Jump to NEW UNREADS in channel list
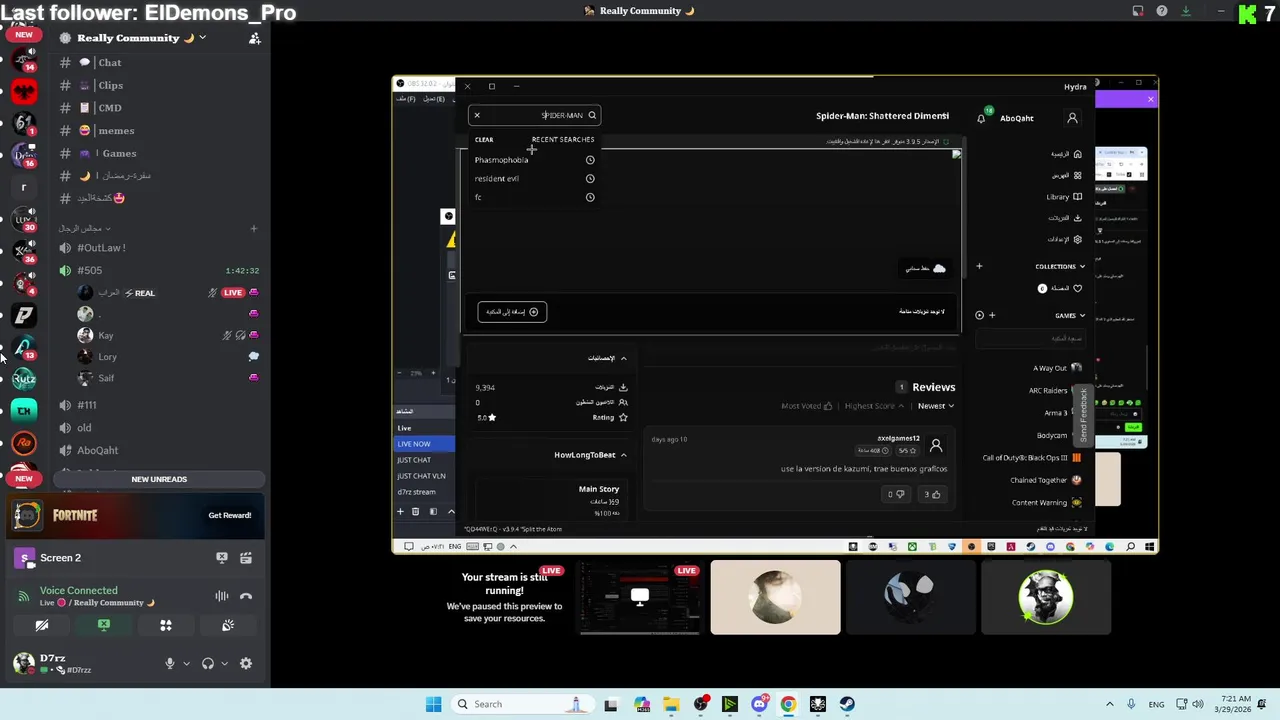The width and height of the screenshot is (1280, 720). [x=159, y=479]
